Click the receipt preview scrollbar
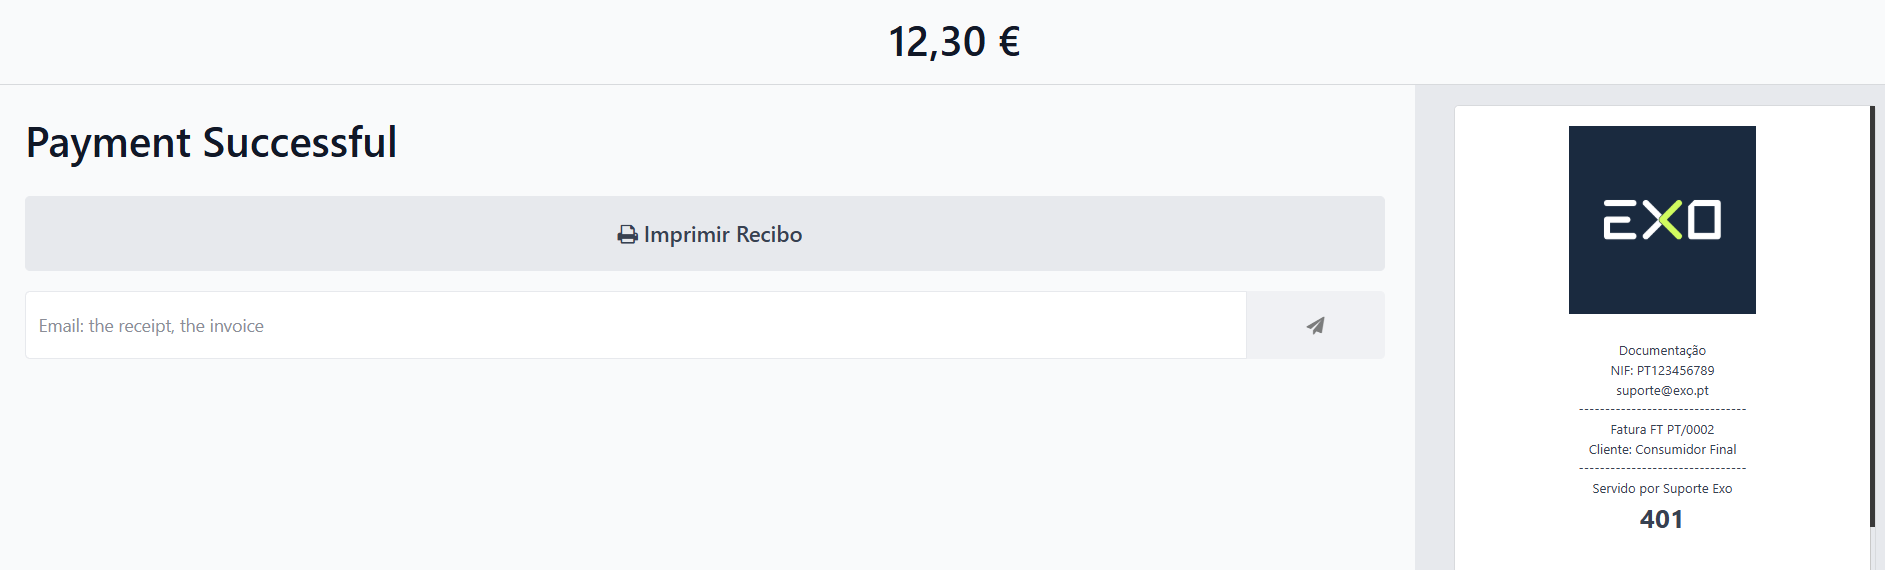This screenshot has width=1885, height=570. (1872, 316)
